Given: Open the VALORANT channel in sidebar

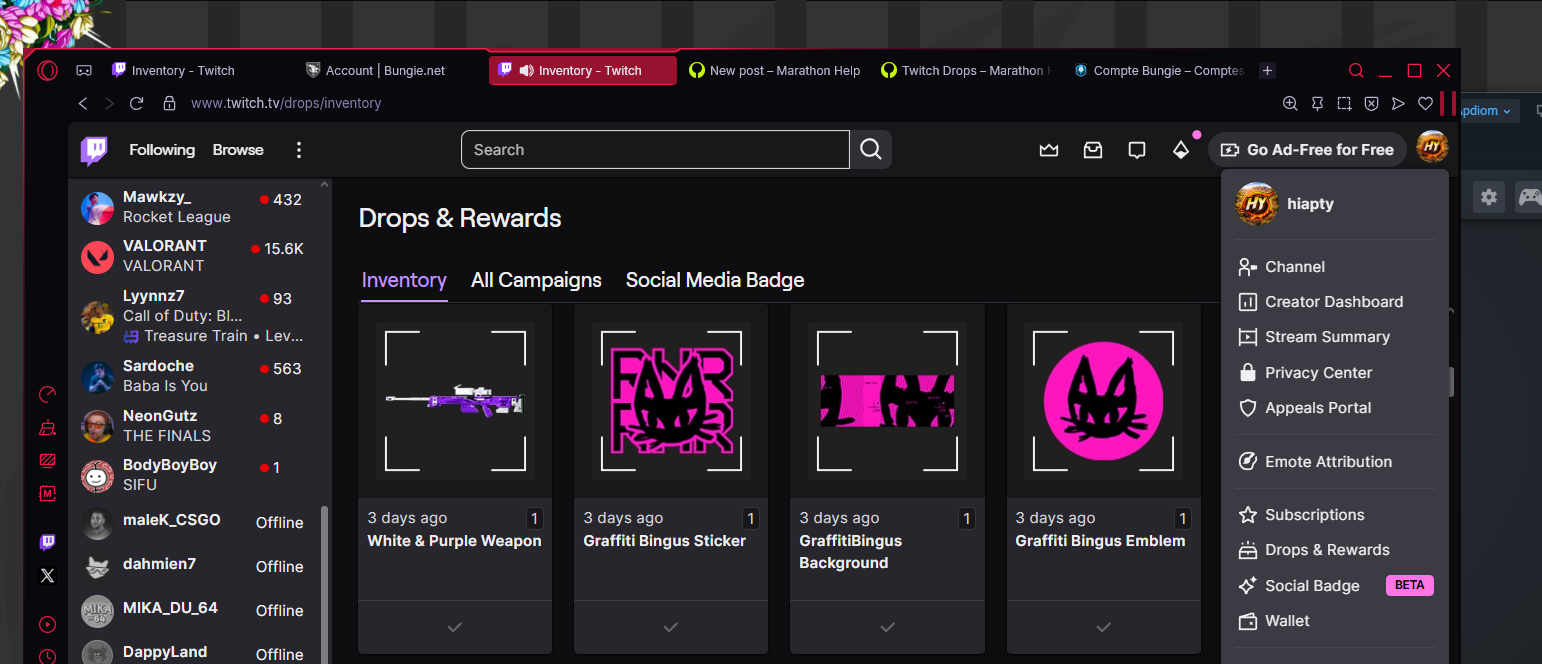Looking at the screenshot, I should (x=164, y=255).
